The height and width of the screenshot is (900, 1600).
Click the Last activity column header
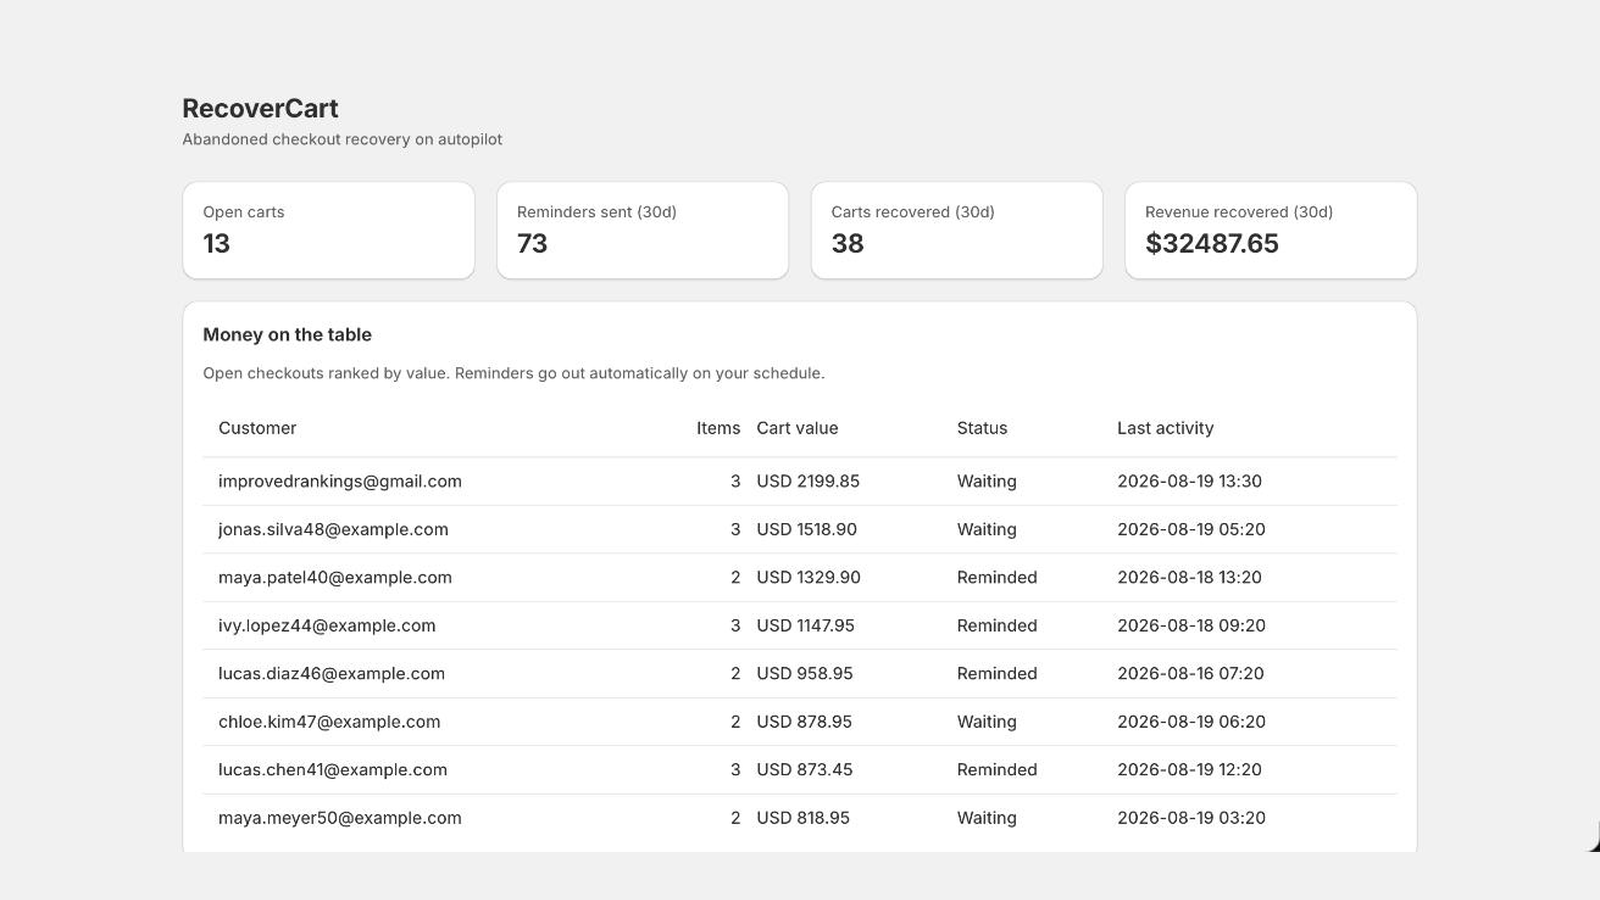1165,428
